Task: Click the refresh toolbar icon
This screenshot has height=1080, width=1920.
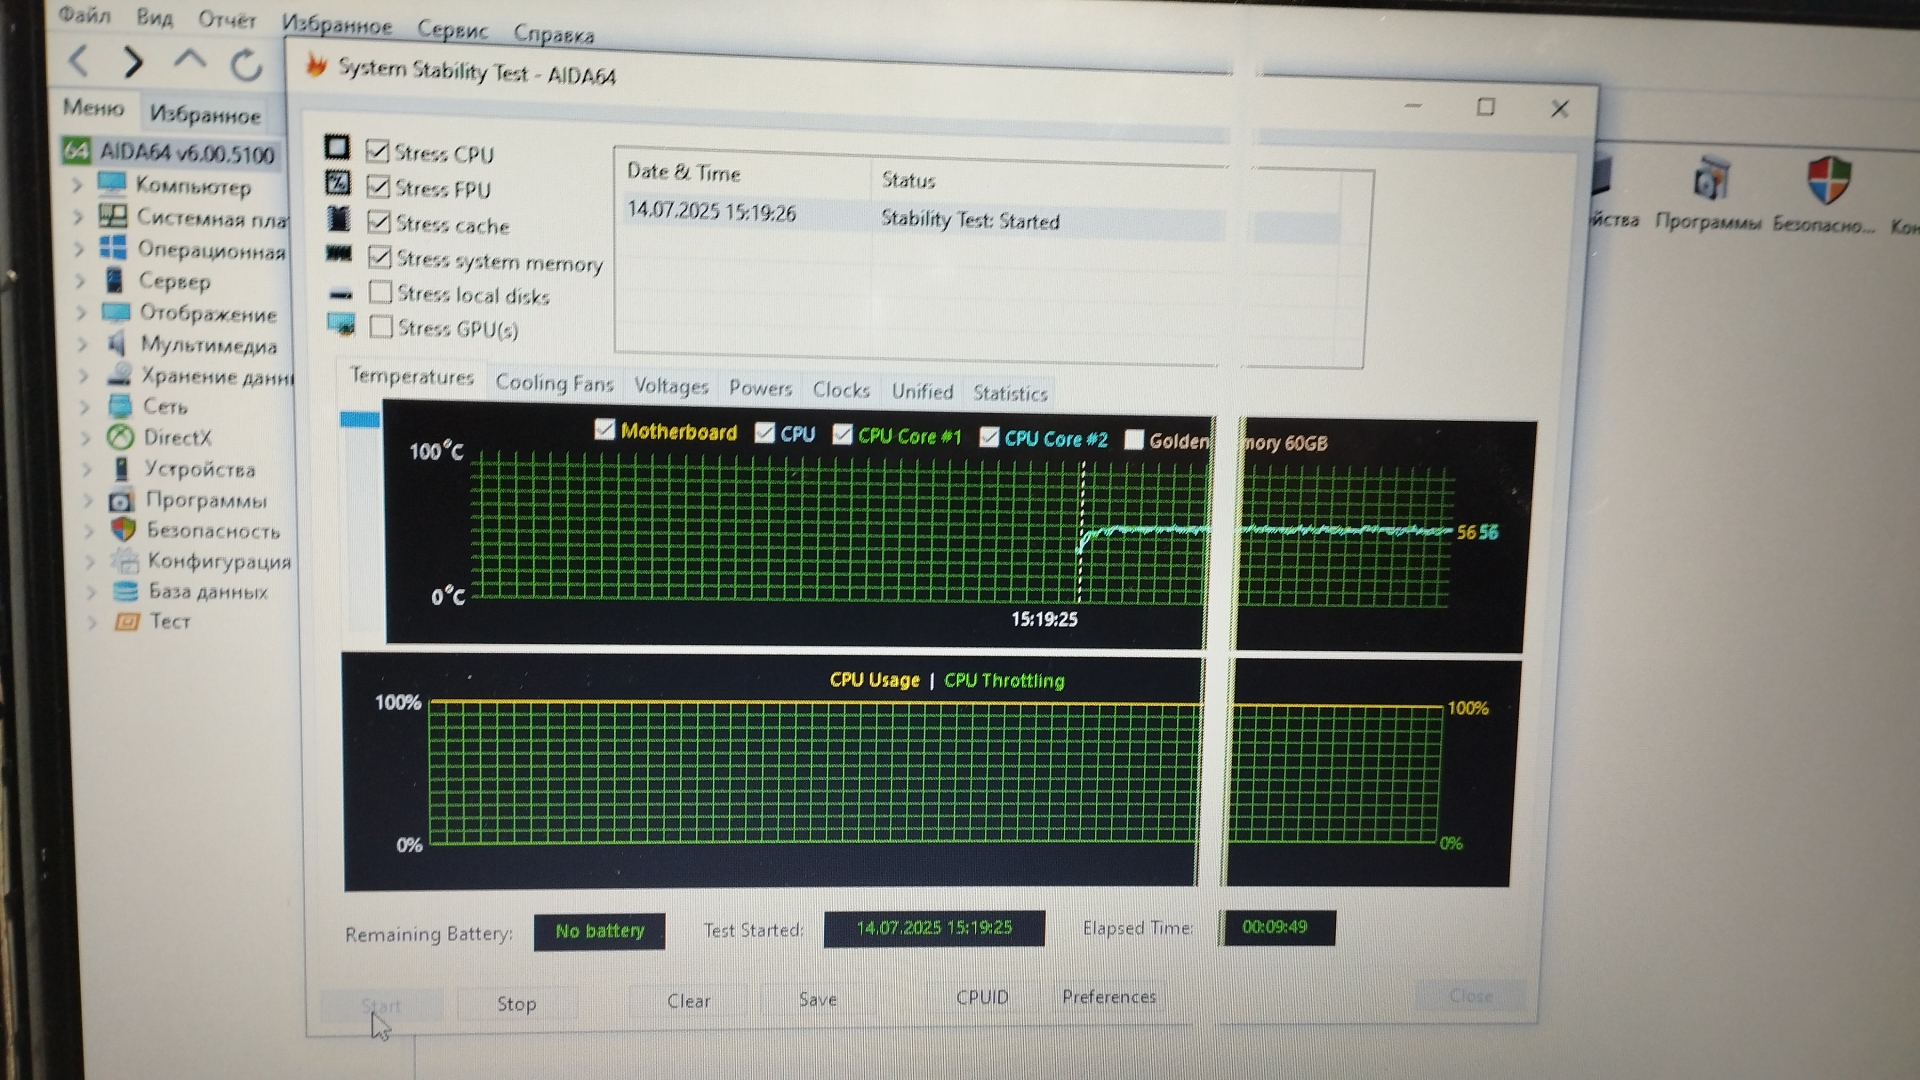Action: tap(246, 65)
